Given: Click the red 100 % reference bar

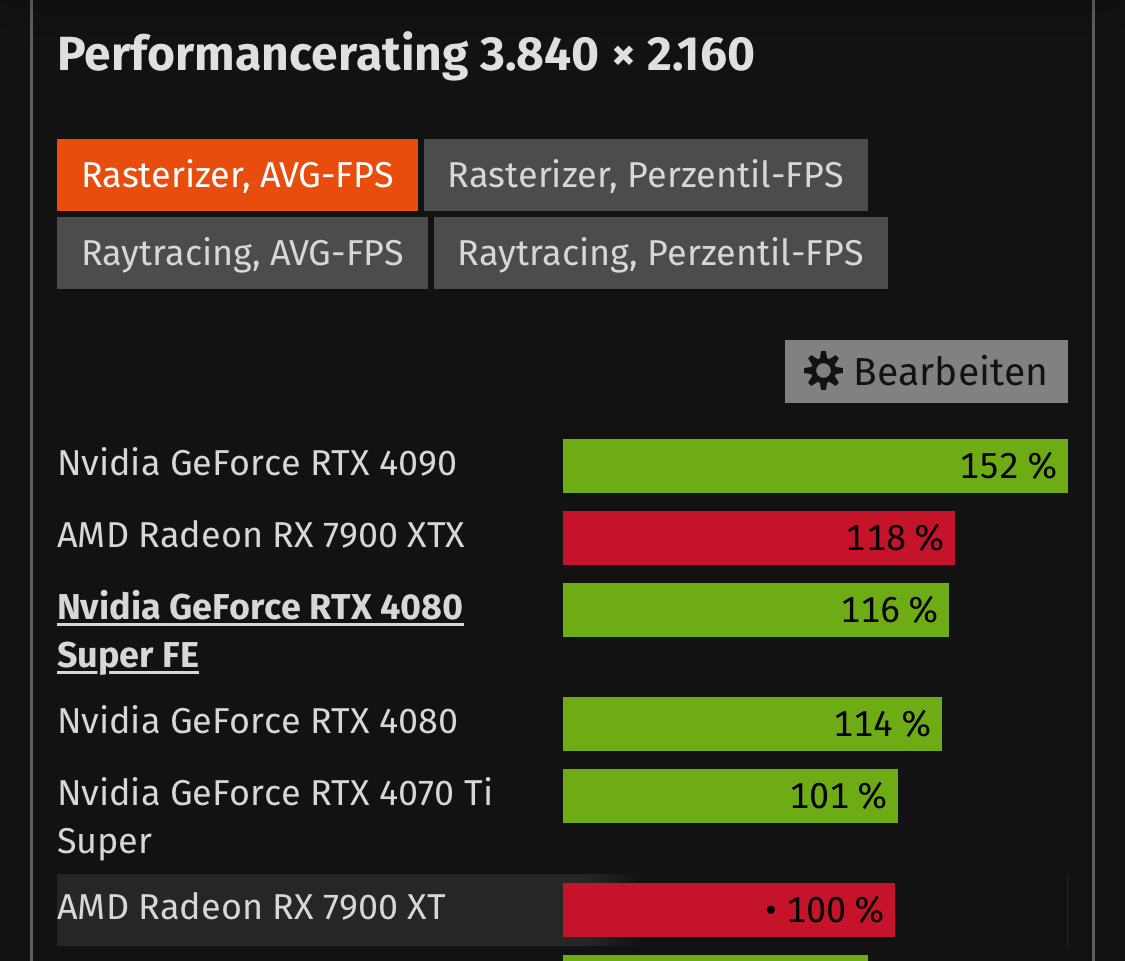Looking at the screenshot, I should click(728, 909).
